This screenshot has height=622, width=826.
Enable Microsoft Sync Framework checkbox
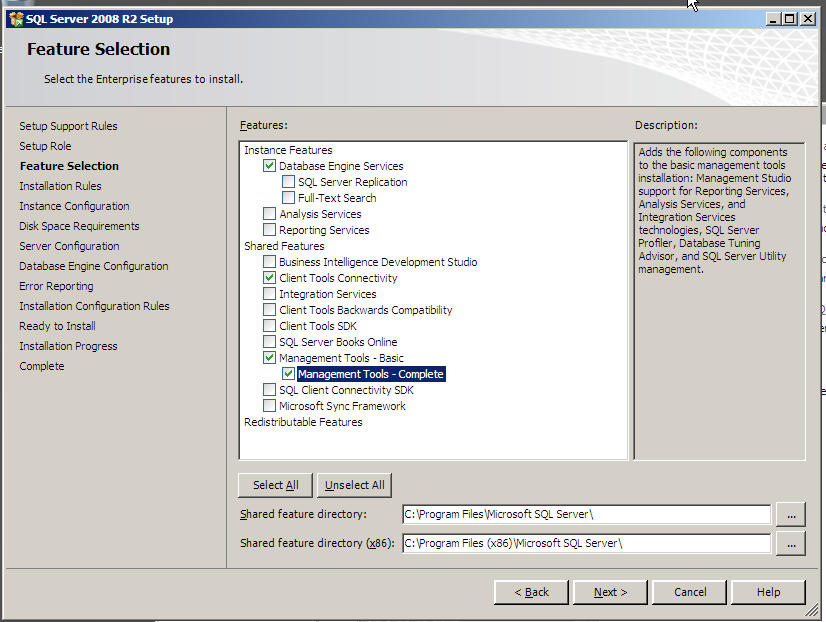click(269, 406)
